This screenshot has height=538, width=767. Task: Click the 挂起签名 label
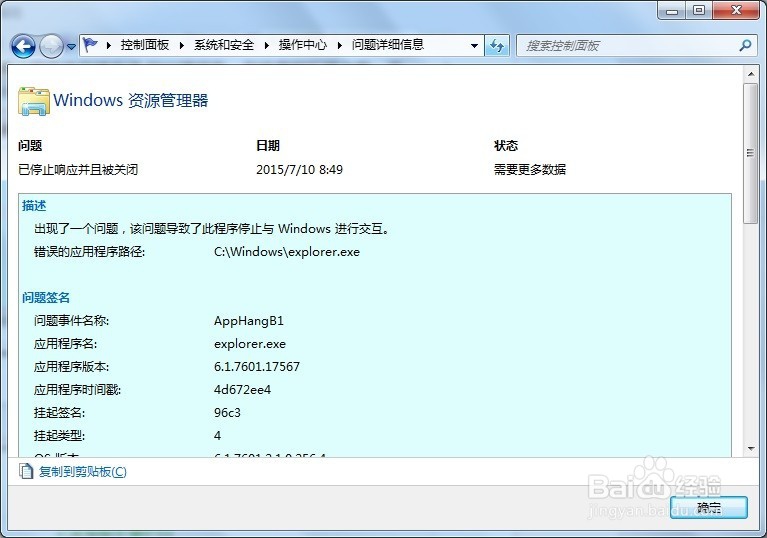(59, 413)
